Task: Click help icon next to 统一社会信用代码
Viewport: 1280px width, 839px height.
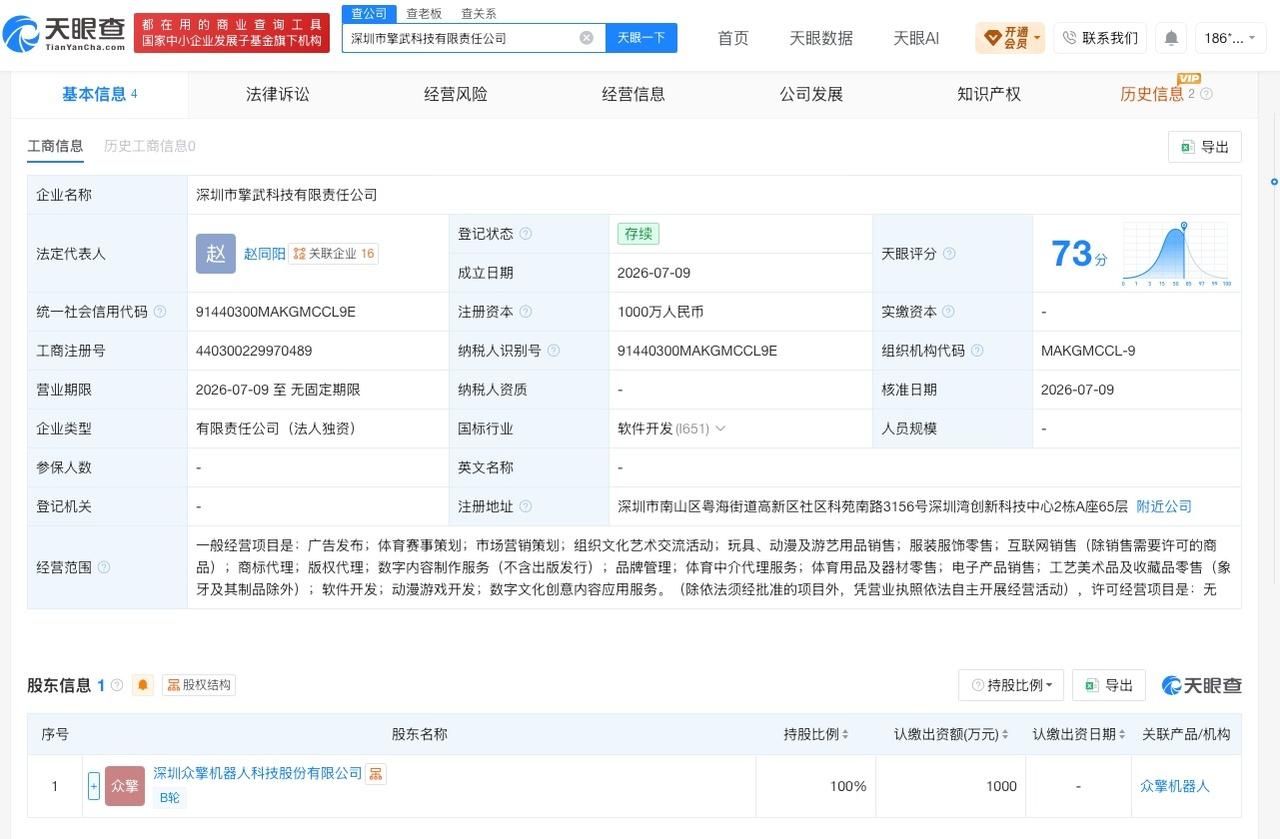Action: 160,312
